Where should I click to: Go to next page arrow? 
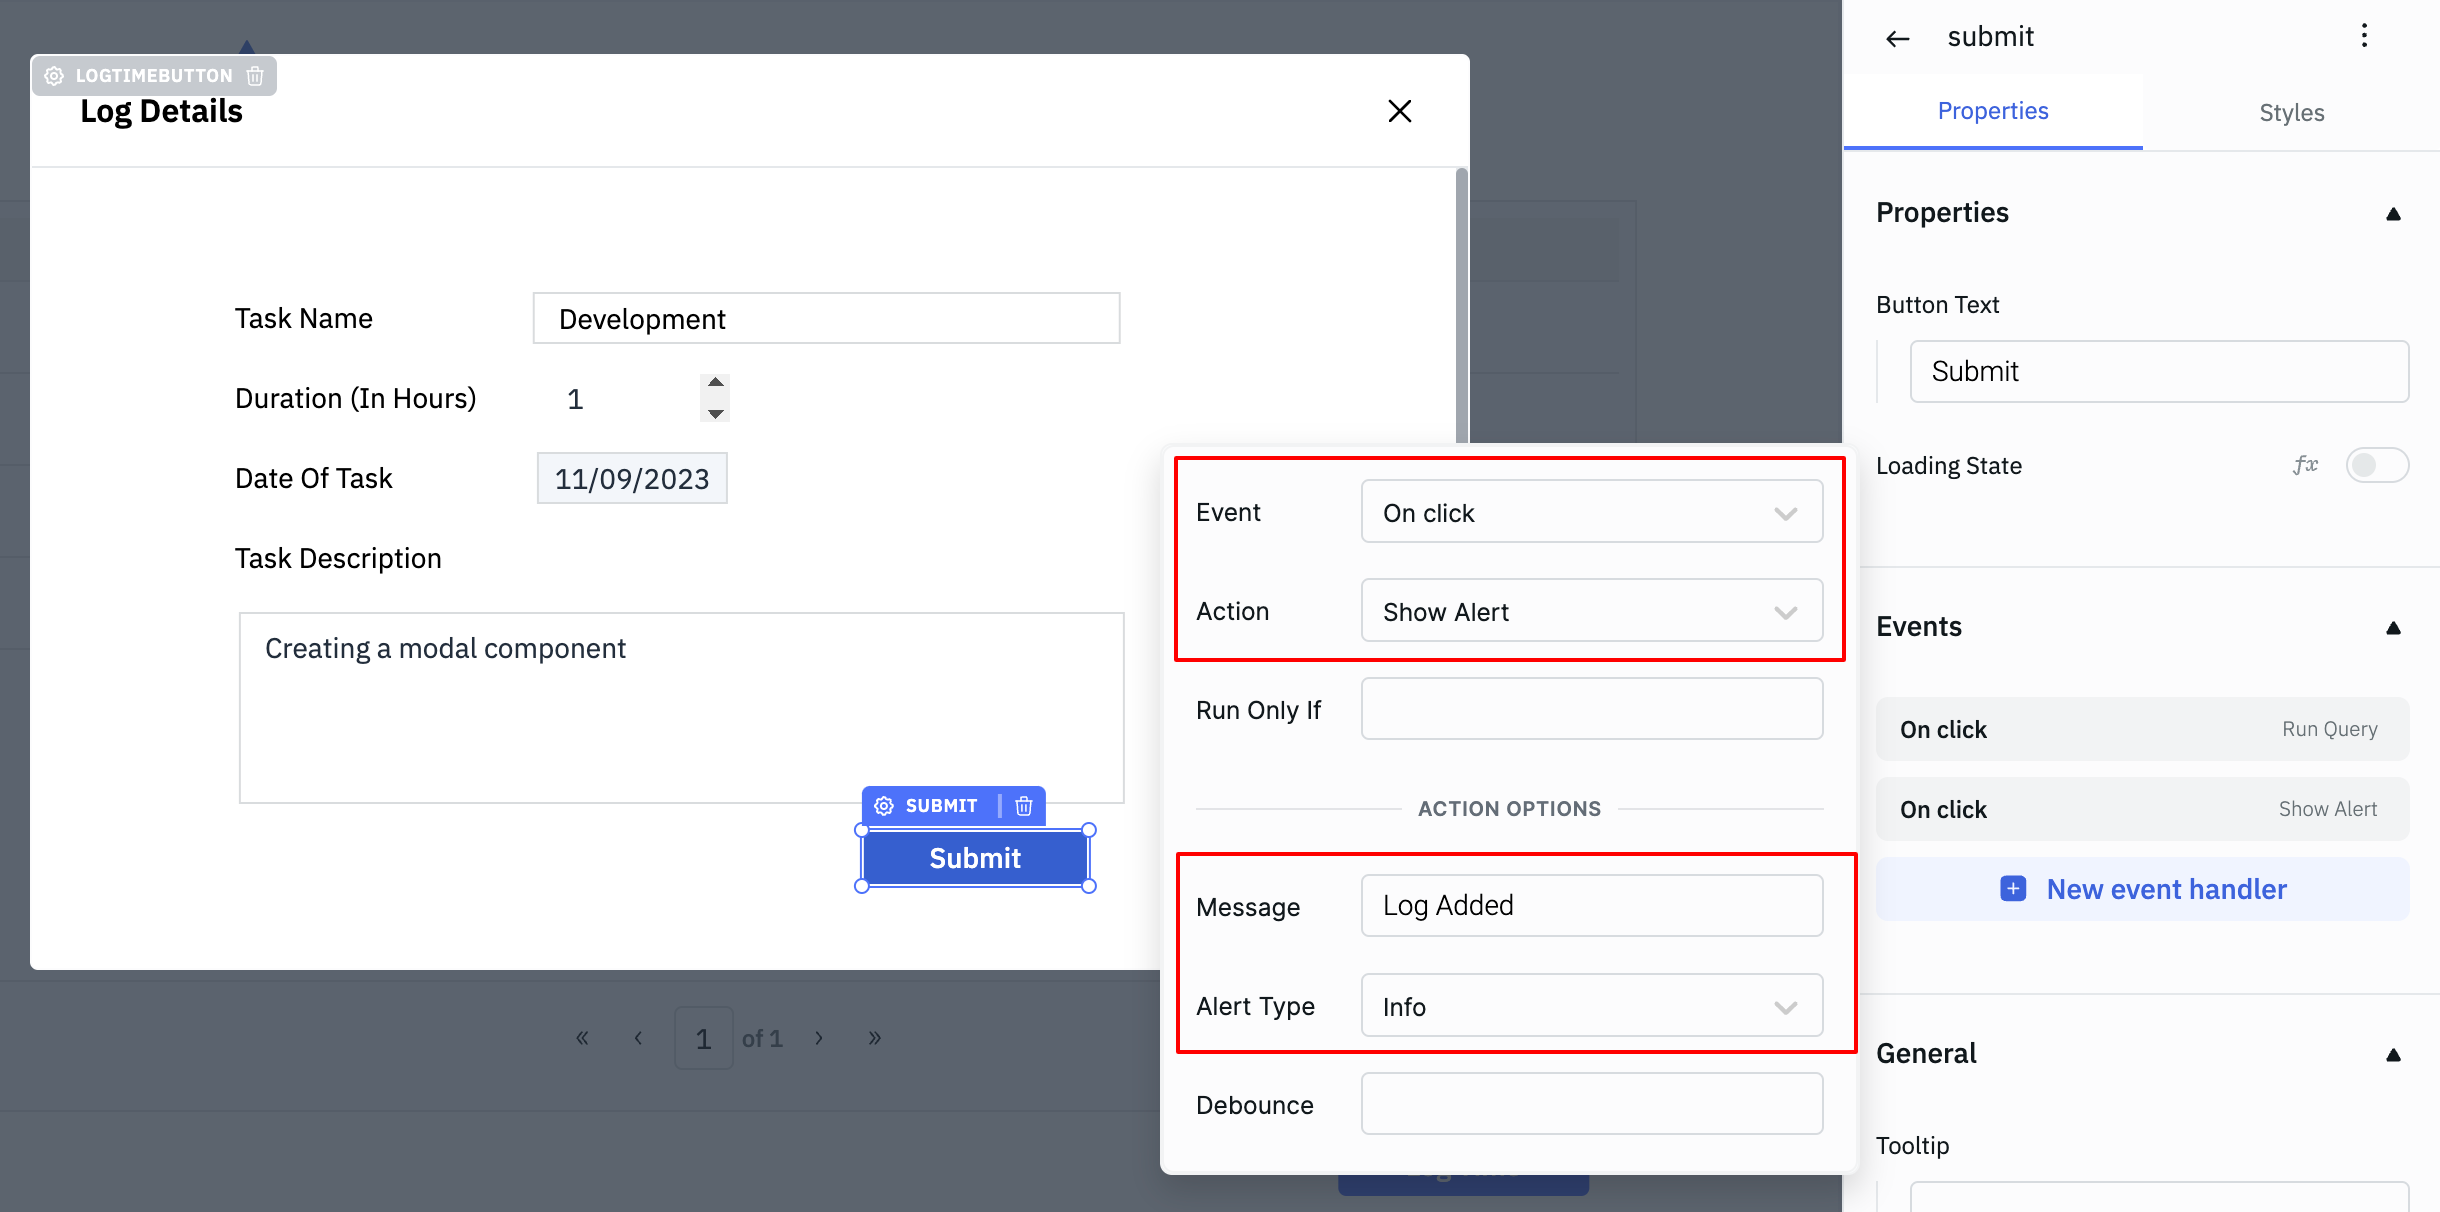coord(819,1038)
